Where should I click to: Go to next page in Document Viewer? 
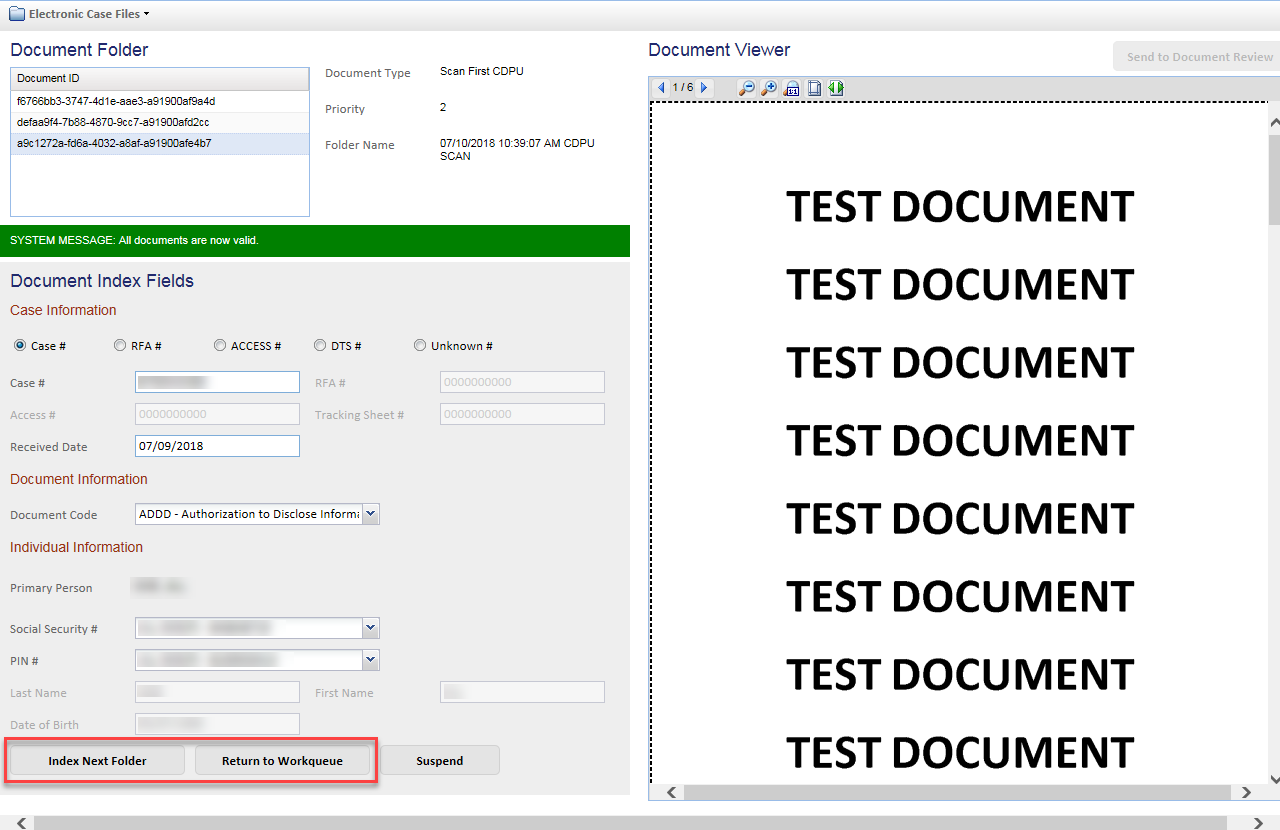click(x=704, y=88)
